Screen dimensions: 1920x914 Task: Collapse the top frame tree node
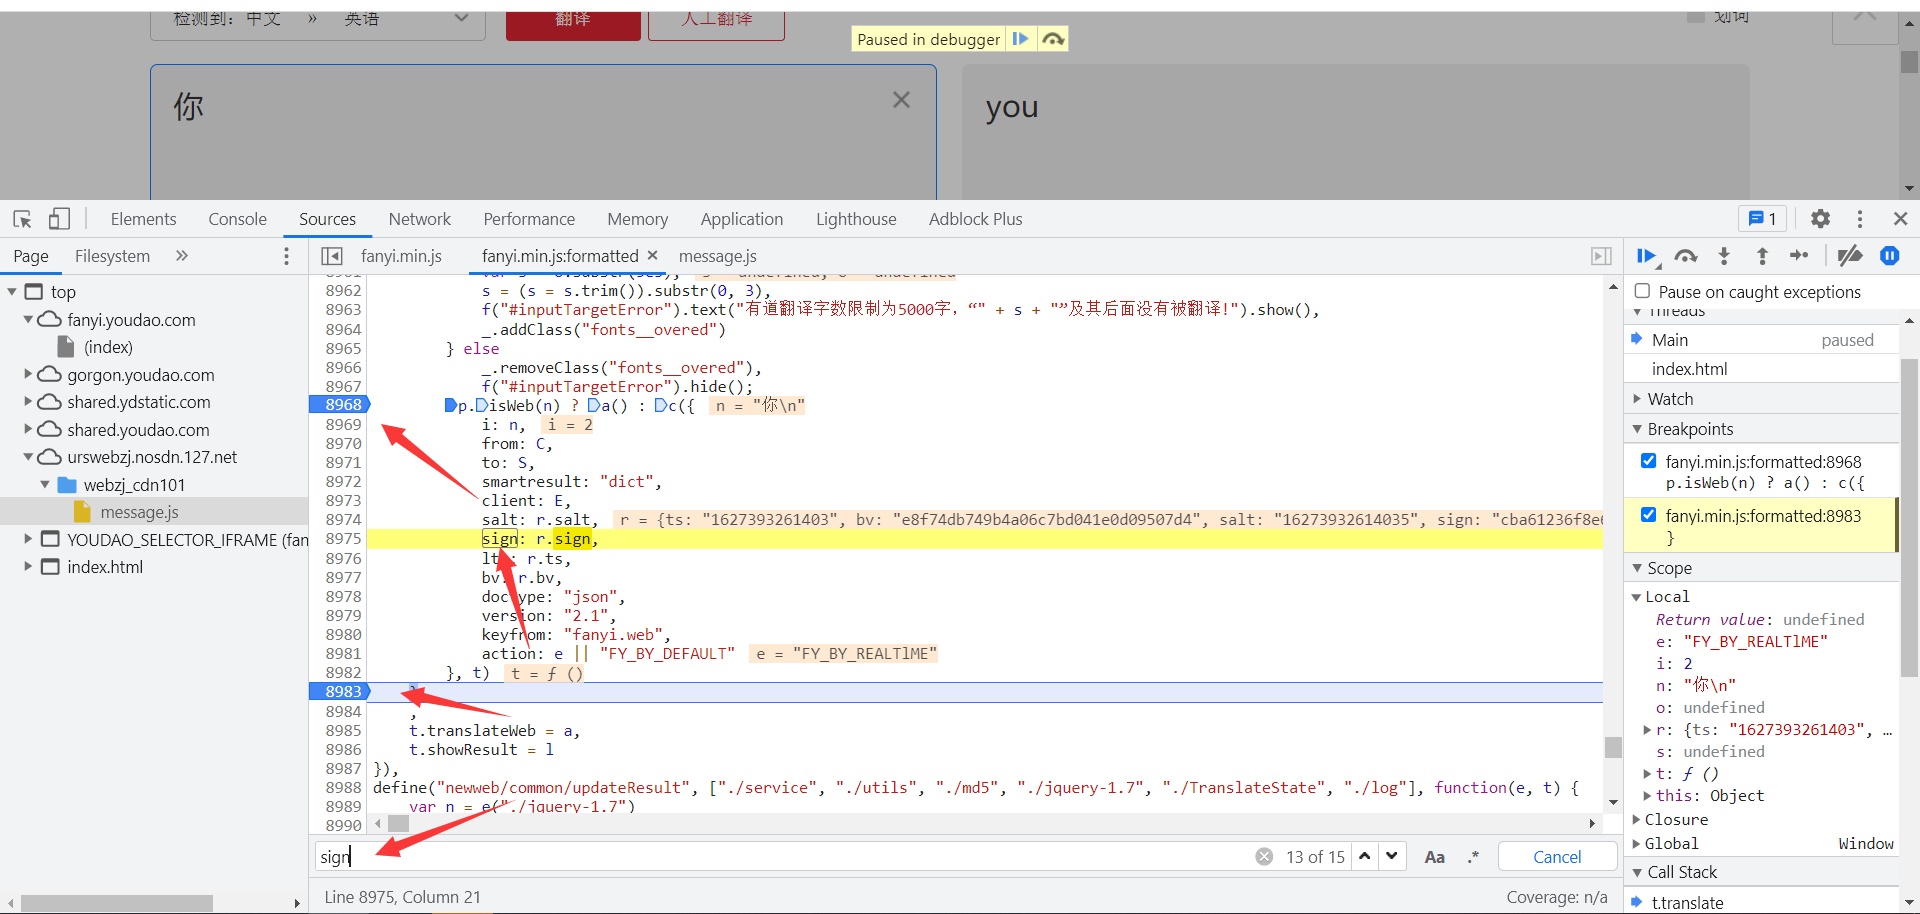[x=12, y=292]
